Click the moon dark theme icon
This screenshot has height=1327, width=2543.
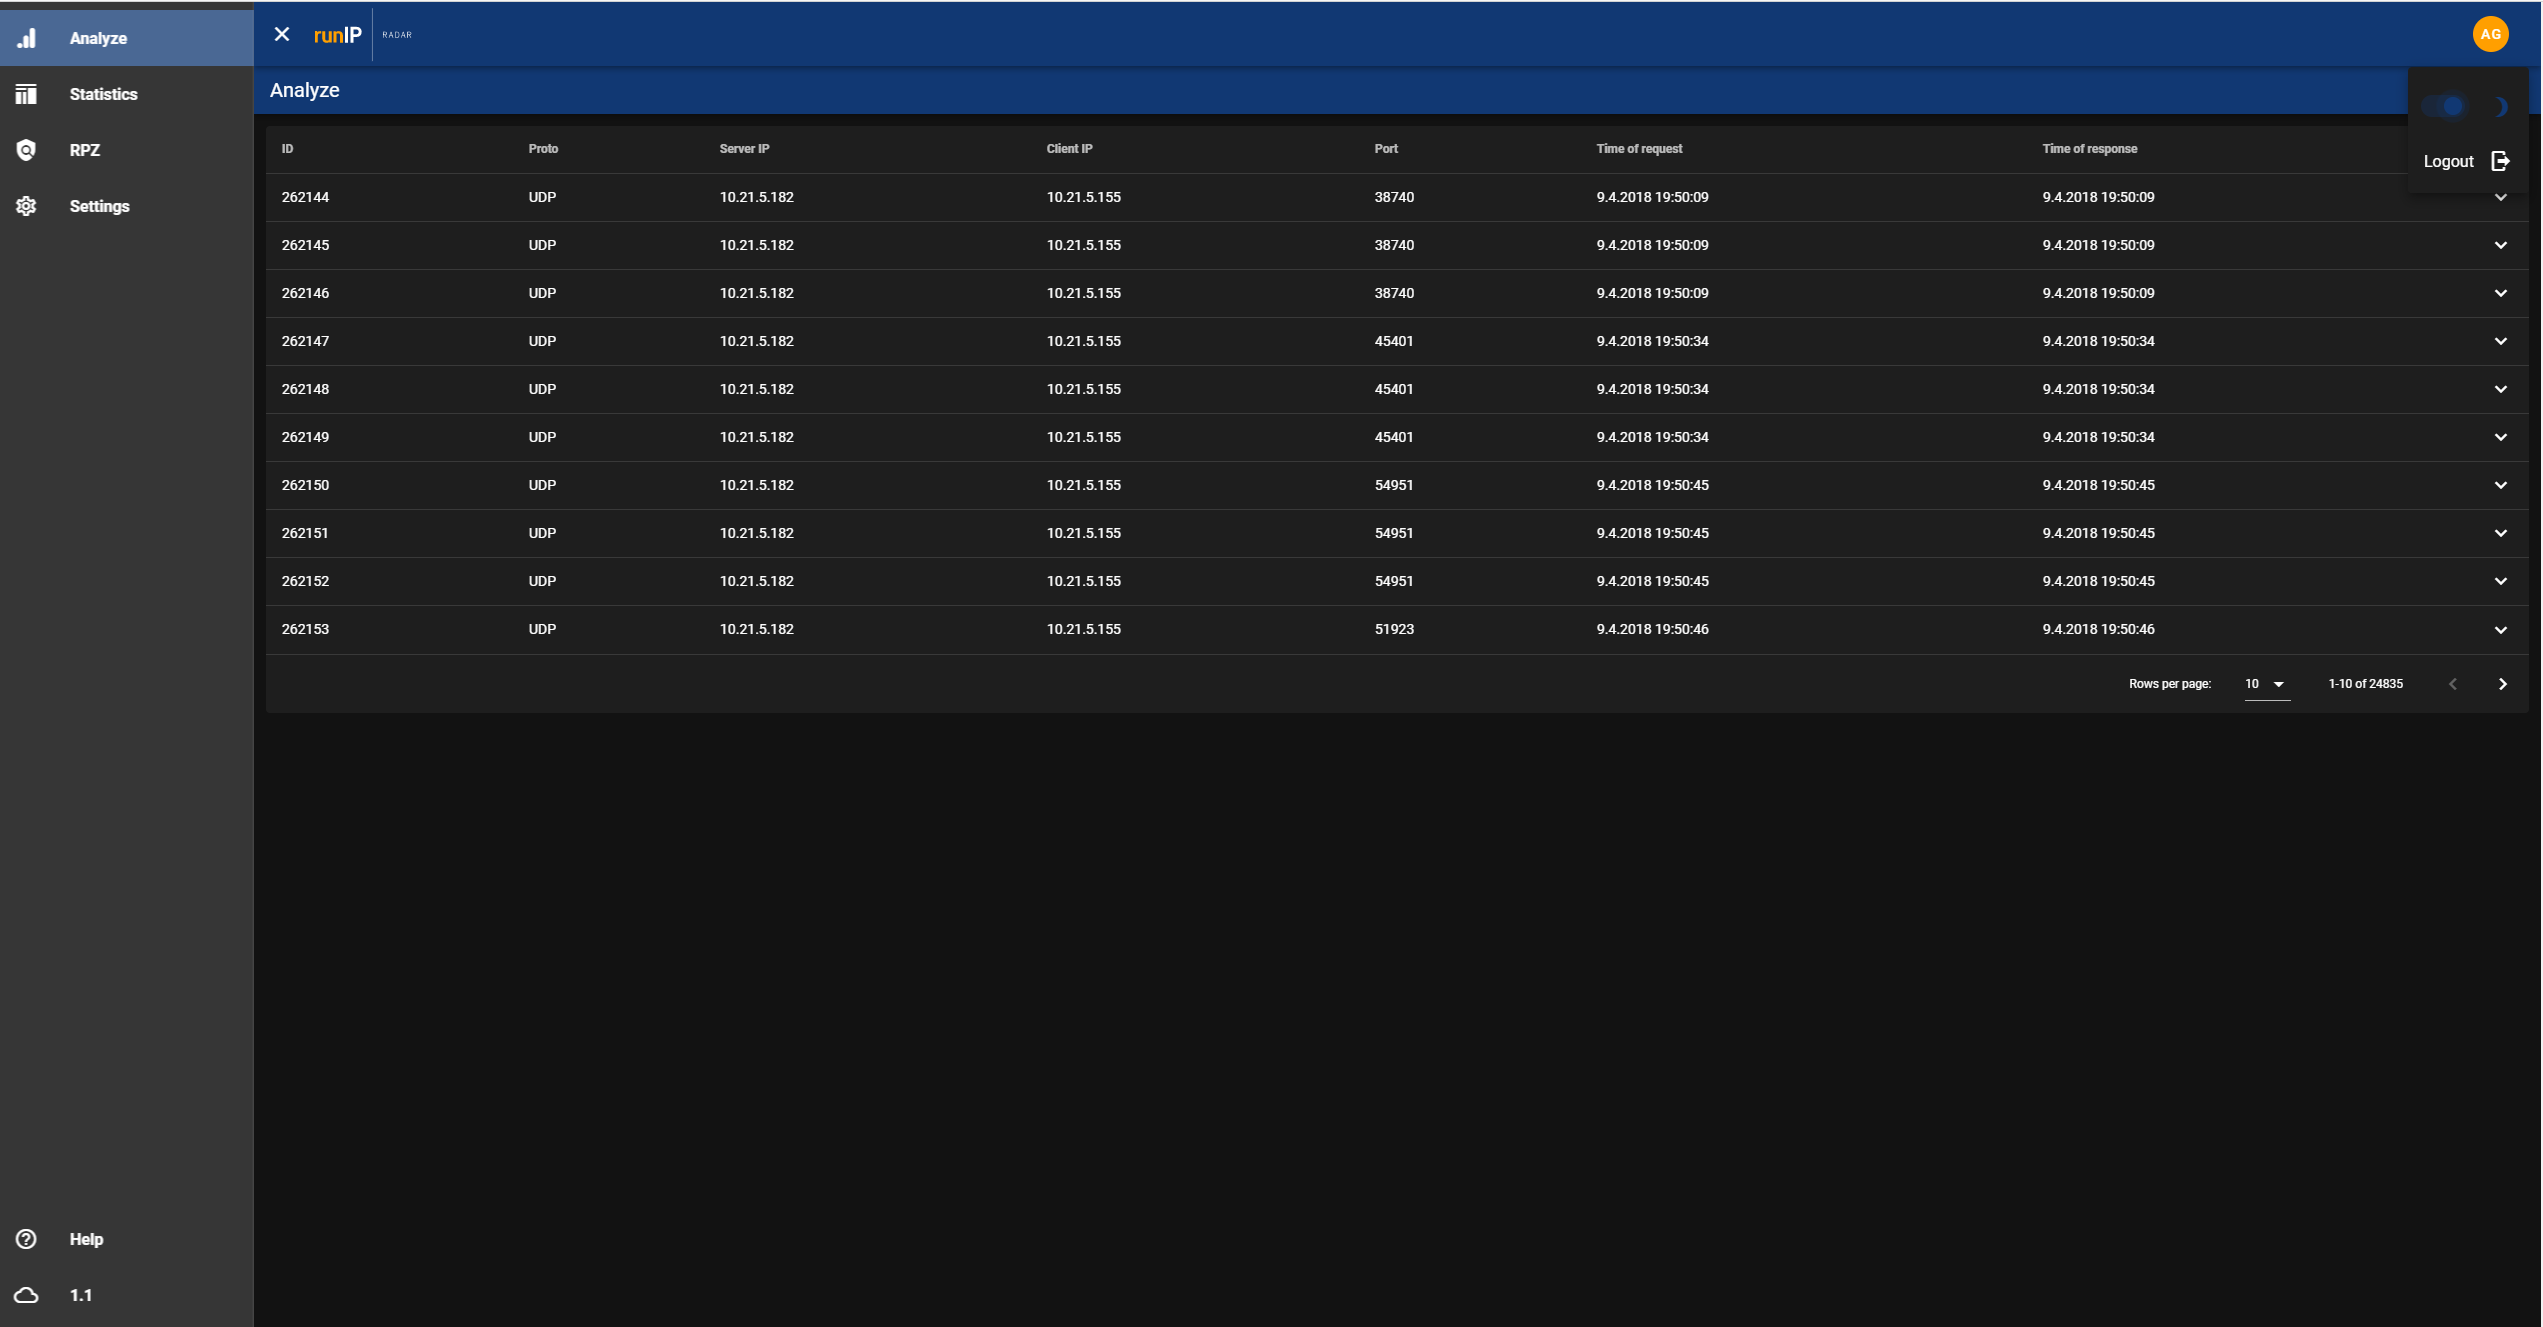(2499, 106)
